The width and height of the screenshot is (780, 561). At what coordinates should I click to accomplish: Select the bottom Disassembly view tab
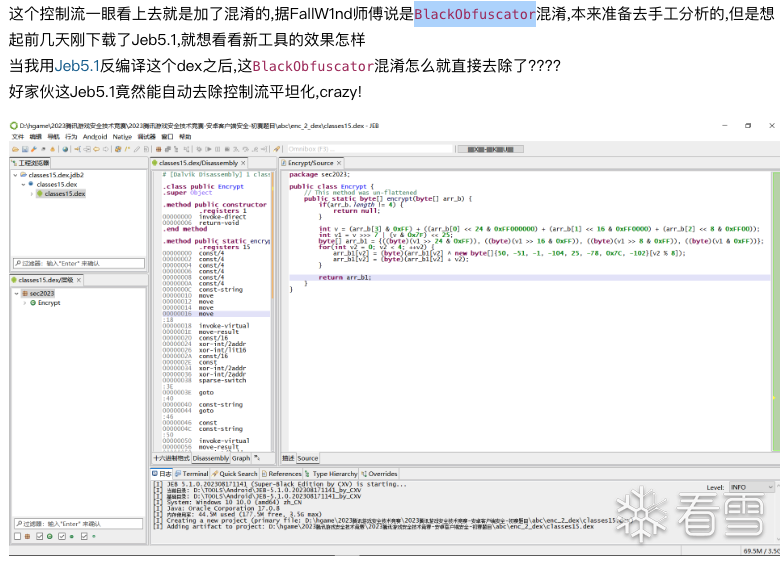pos(210,458)
